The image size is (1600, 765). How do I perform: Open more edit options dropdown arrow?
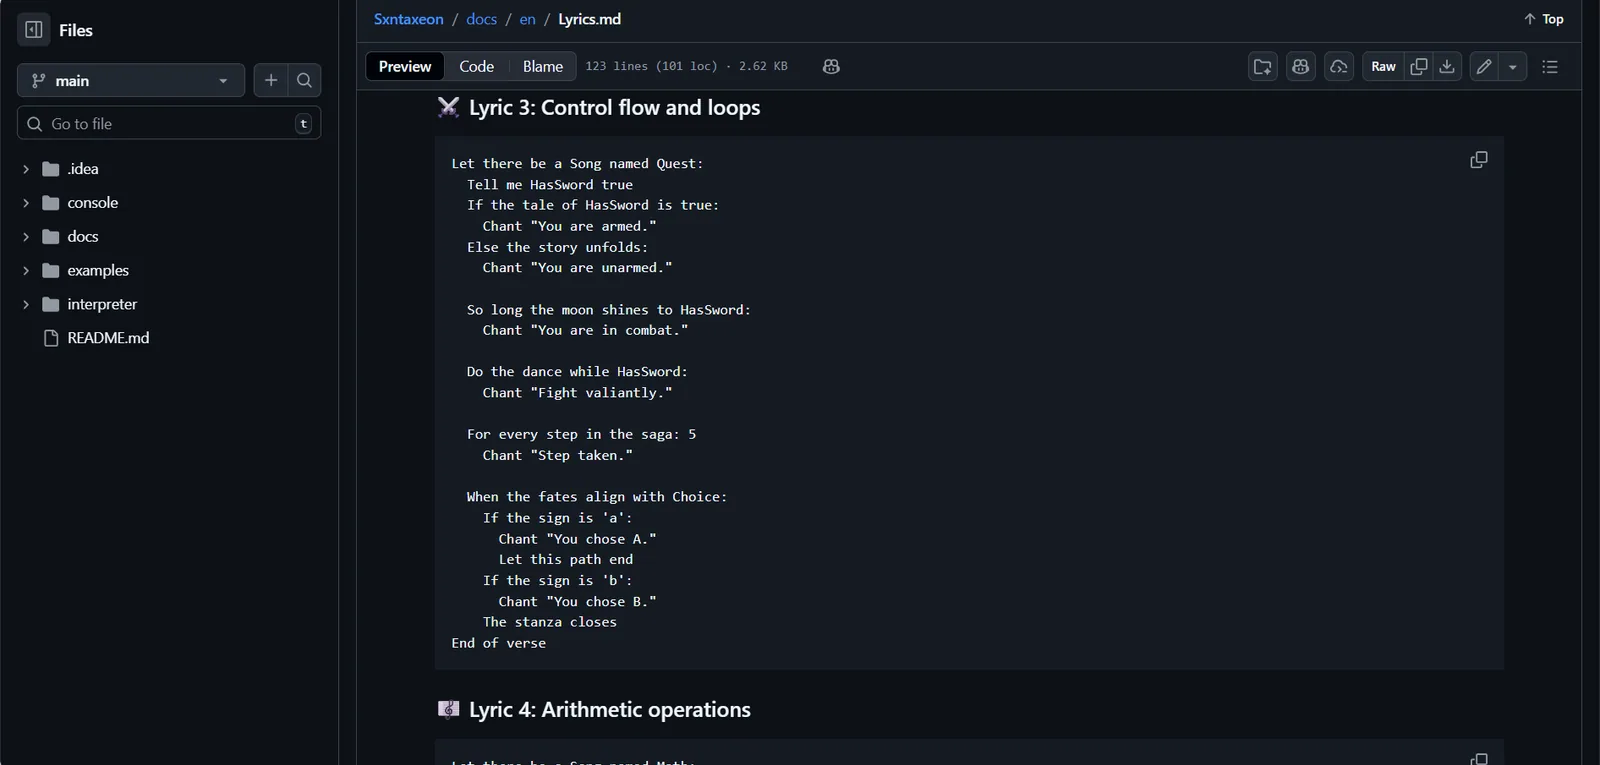coord(1513,67)
